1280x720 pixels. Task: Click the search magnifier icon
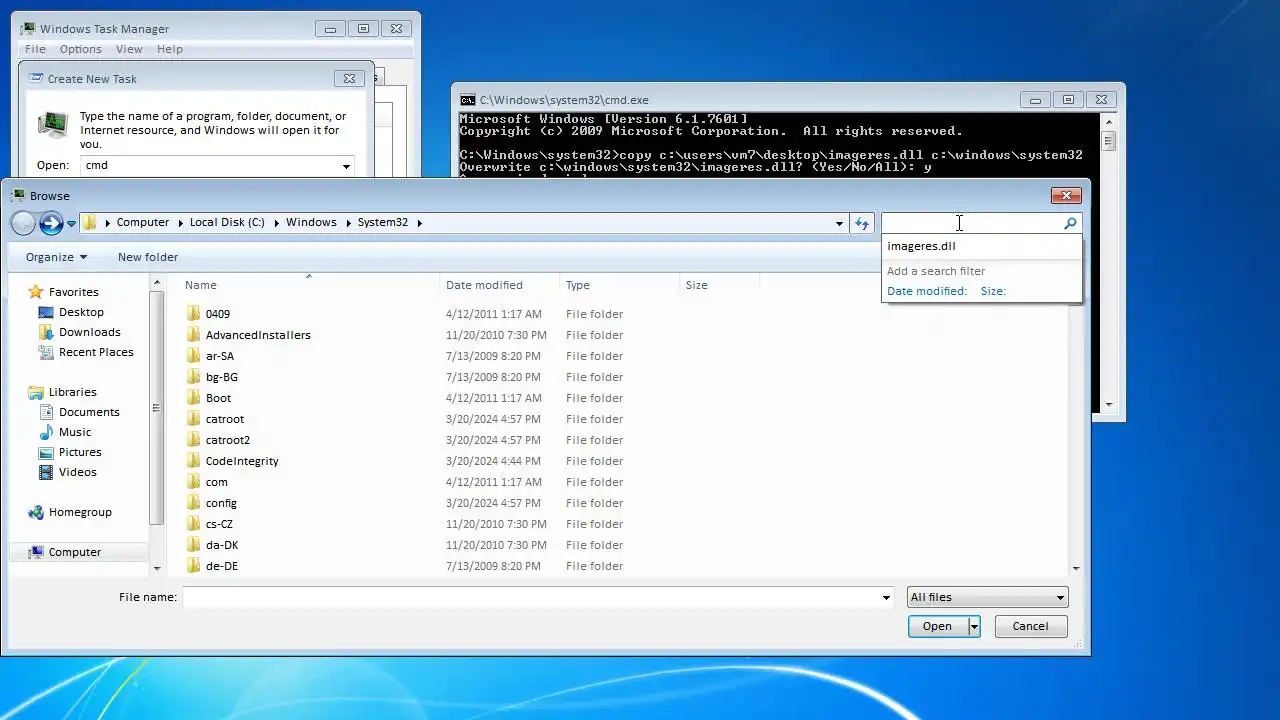[x=1070, y=224]
